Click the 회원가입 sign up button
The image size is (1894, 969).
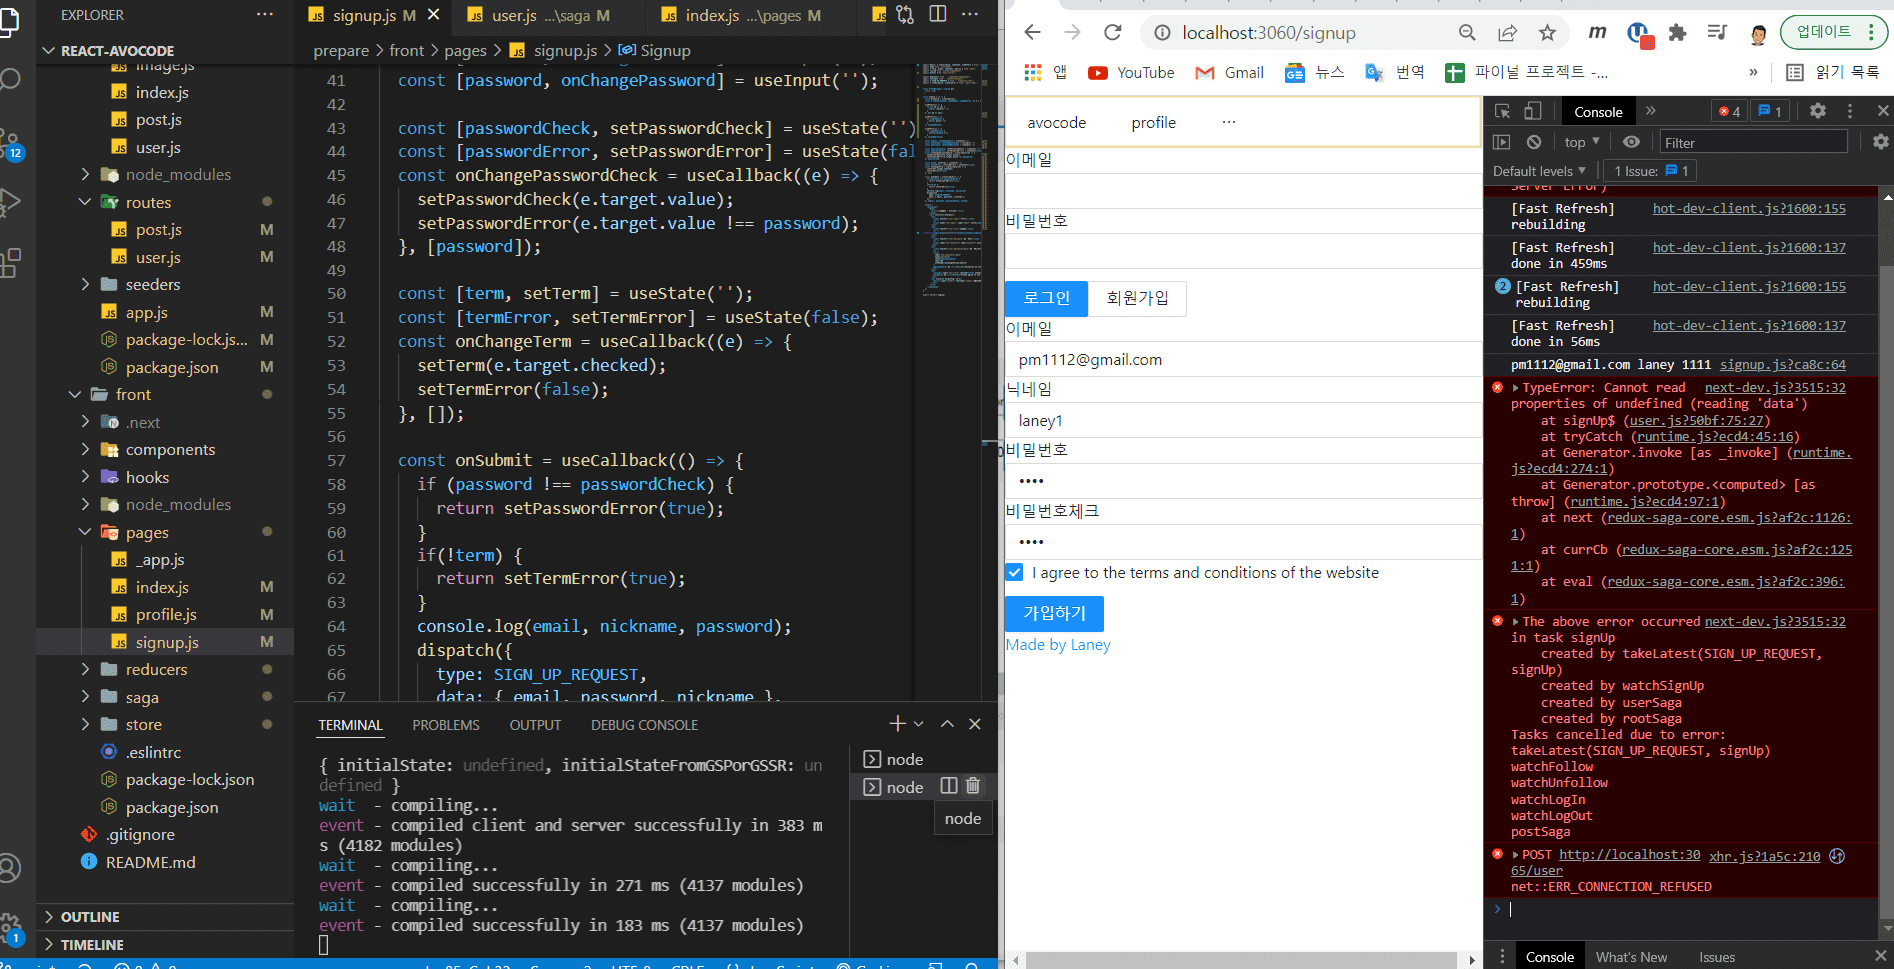(x=1137, y=298)
